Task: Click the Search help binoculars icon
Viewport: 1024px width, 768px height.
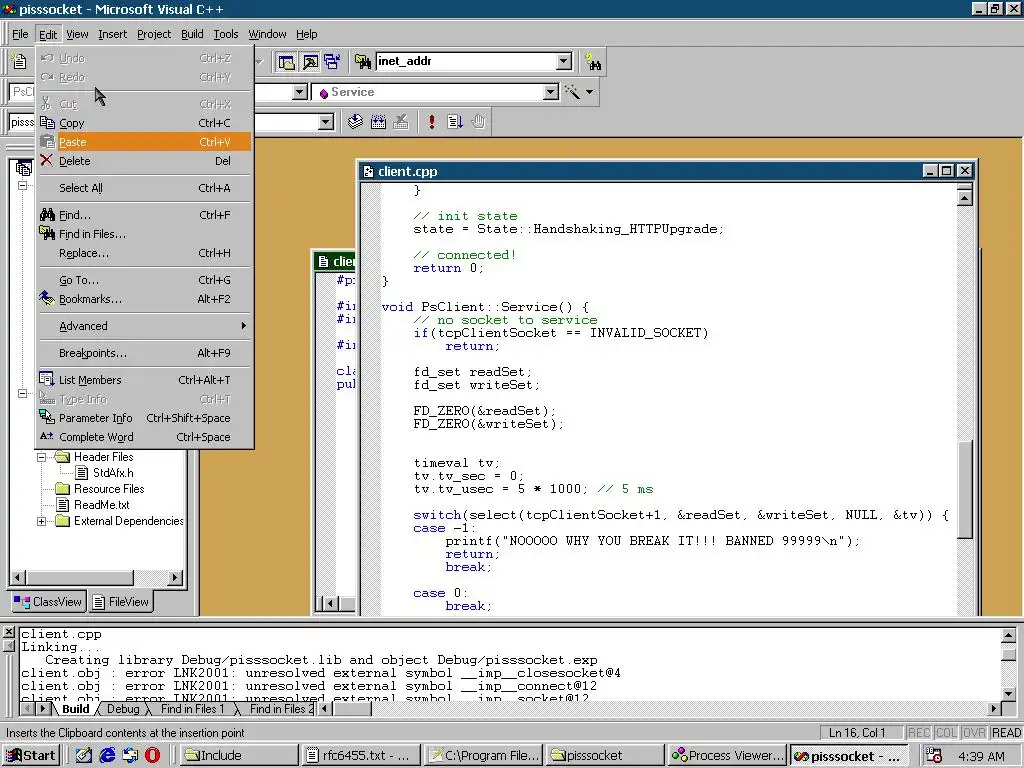Action: pyautogui.click(x=593, y=63)
